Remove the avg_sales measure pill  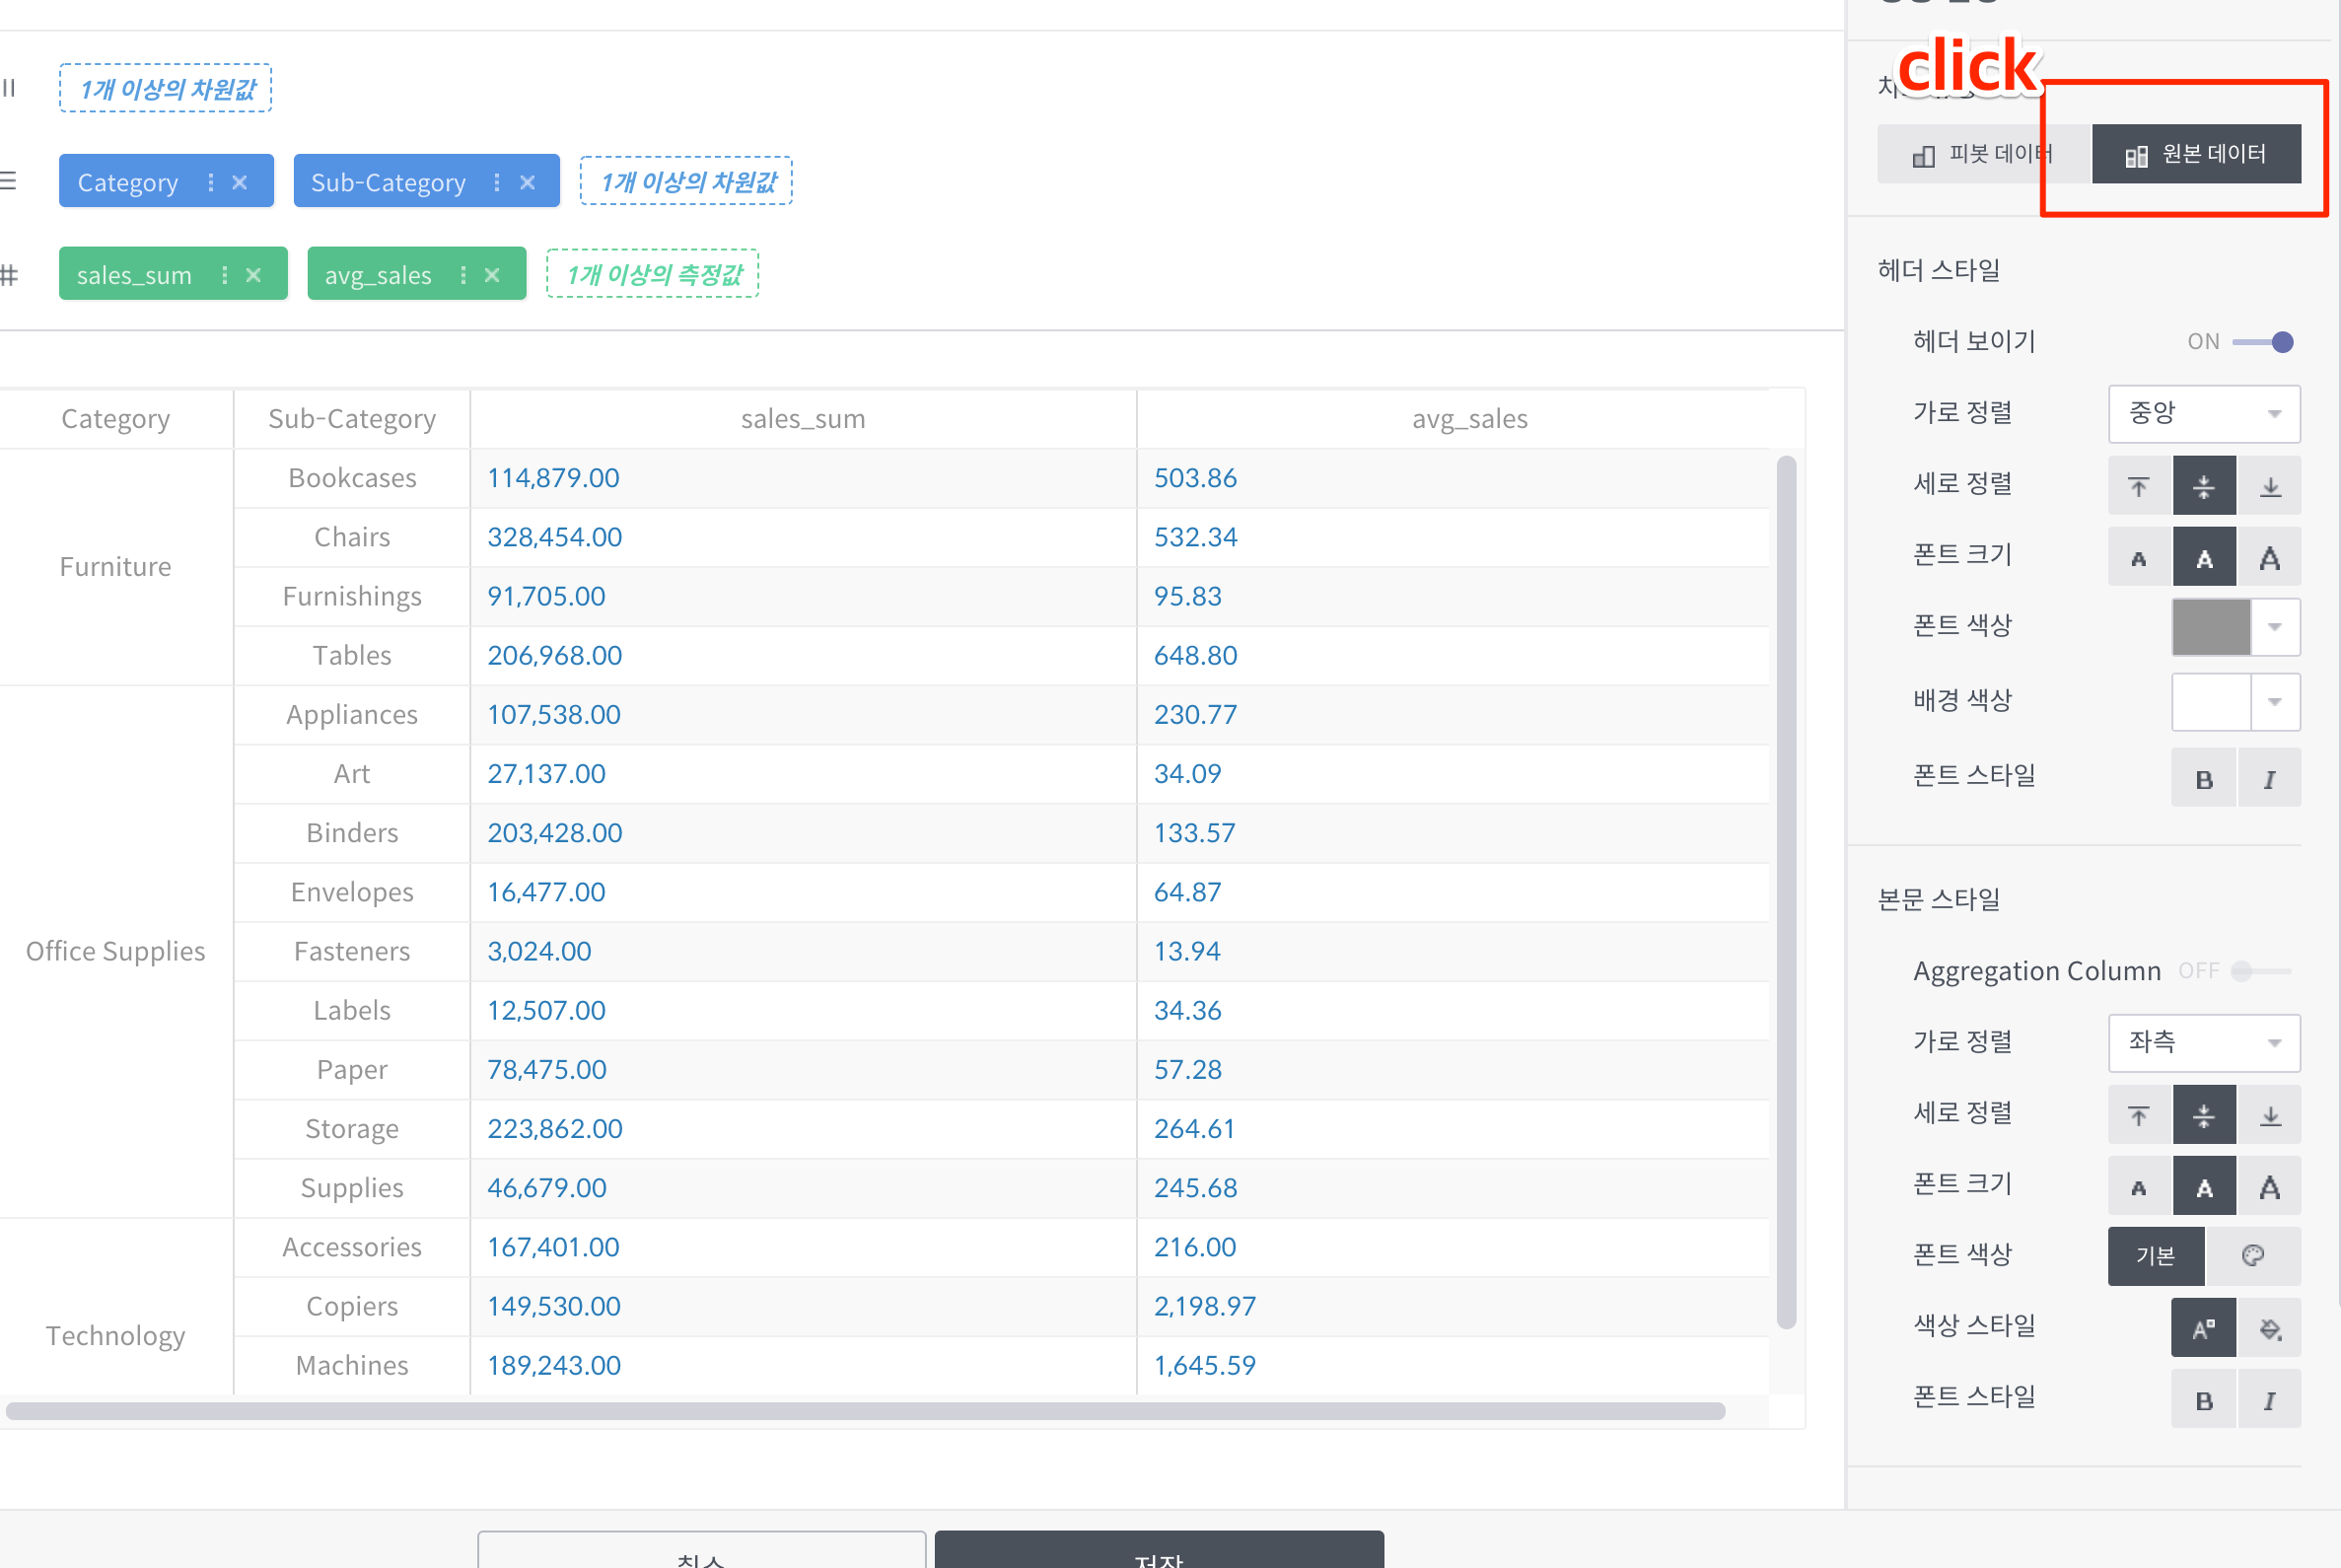tap(492, 274)
